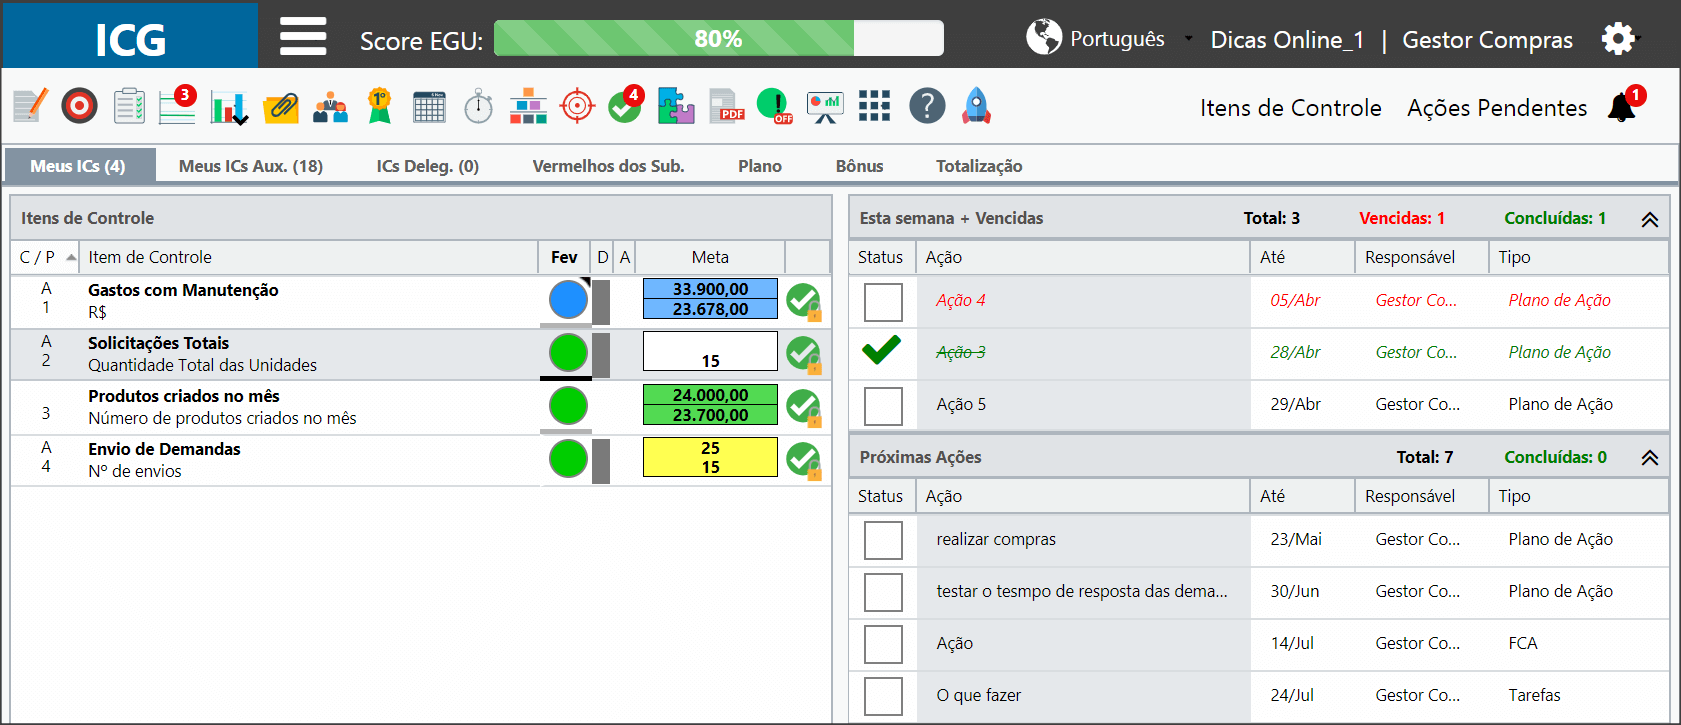The width and height of the screenshot is (1681, 725).
Task: Switch to the Totalização tab
Action: 979,166
